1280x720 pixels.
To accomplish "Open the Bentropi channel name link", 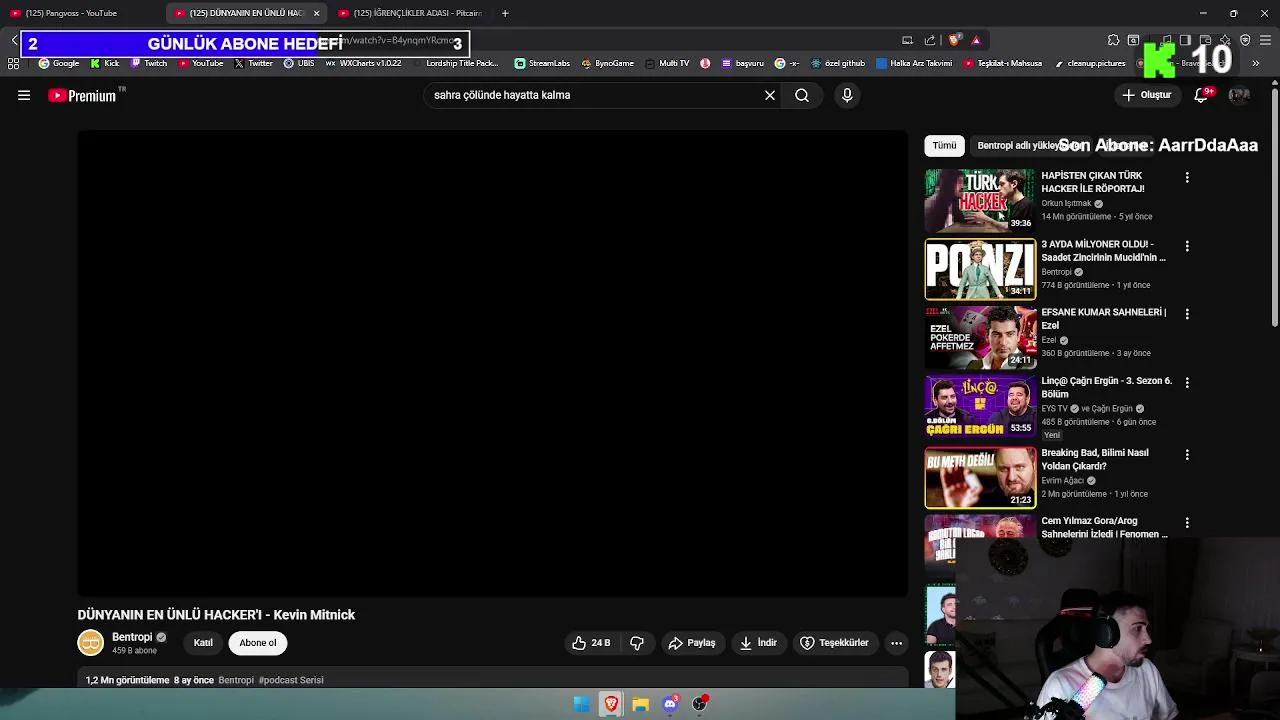I will tap(132, 637).
